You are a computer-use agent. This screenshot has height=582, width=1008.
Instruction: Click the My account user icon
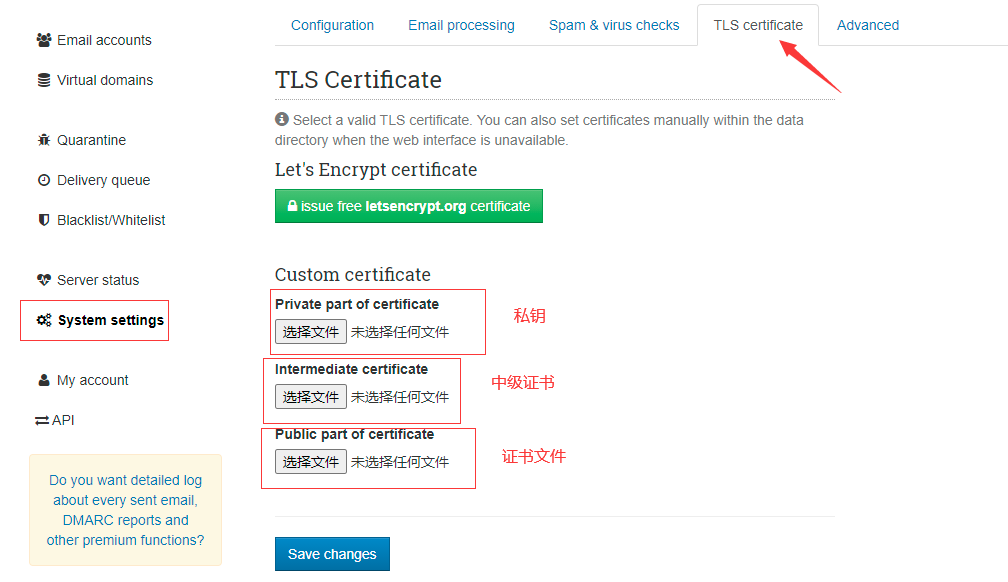[44, 380]
